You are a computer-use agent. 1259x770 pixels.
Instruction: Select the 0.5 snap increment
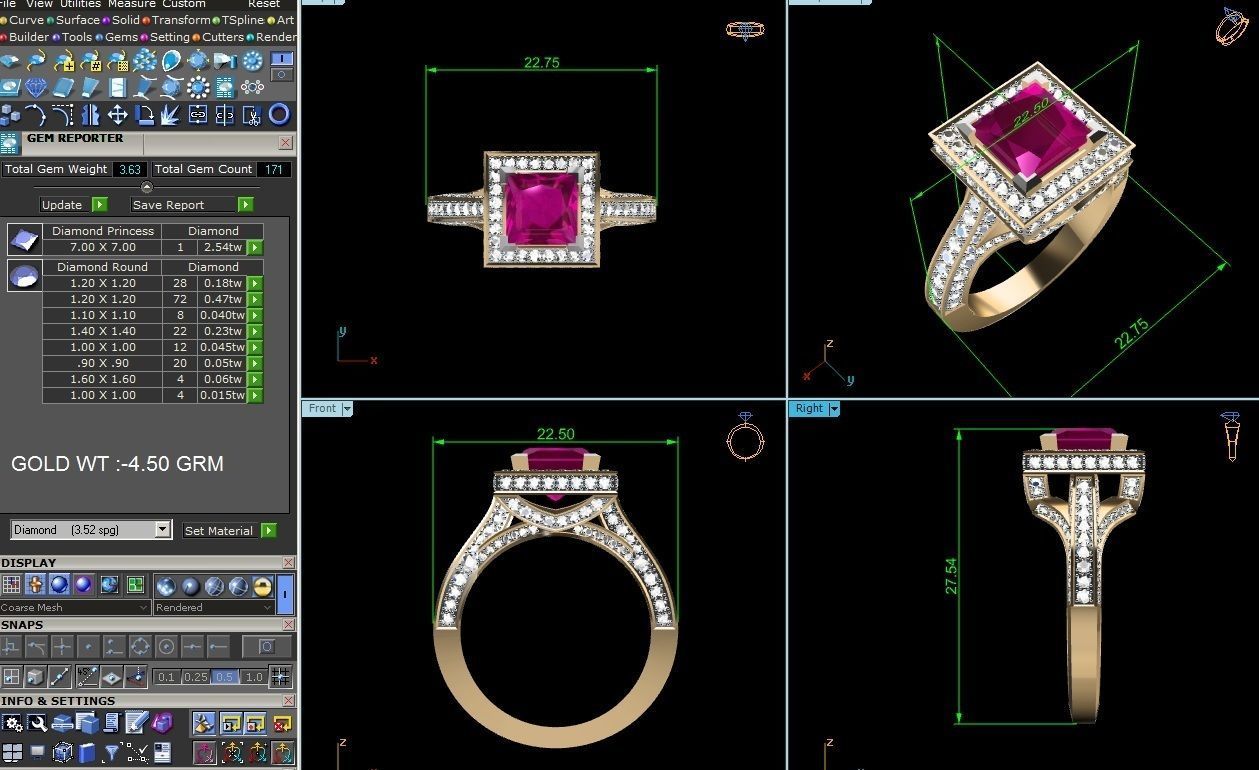point(224,677)
